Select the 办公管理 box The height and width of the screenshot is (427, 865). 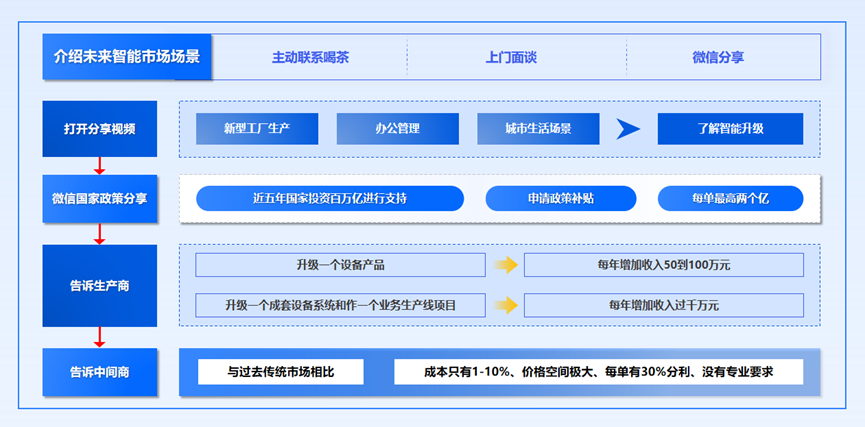click(x=397, y=129)
